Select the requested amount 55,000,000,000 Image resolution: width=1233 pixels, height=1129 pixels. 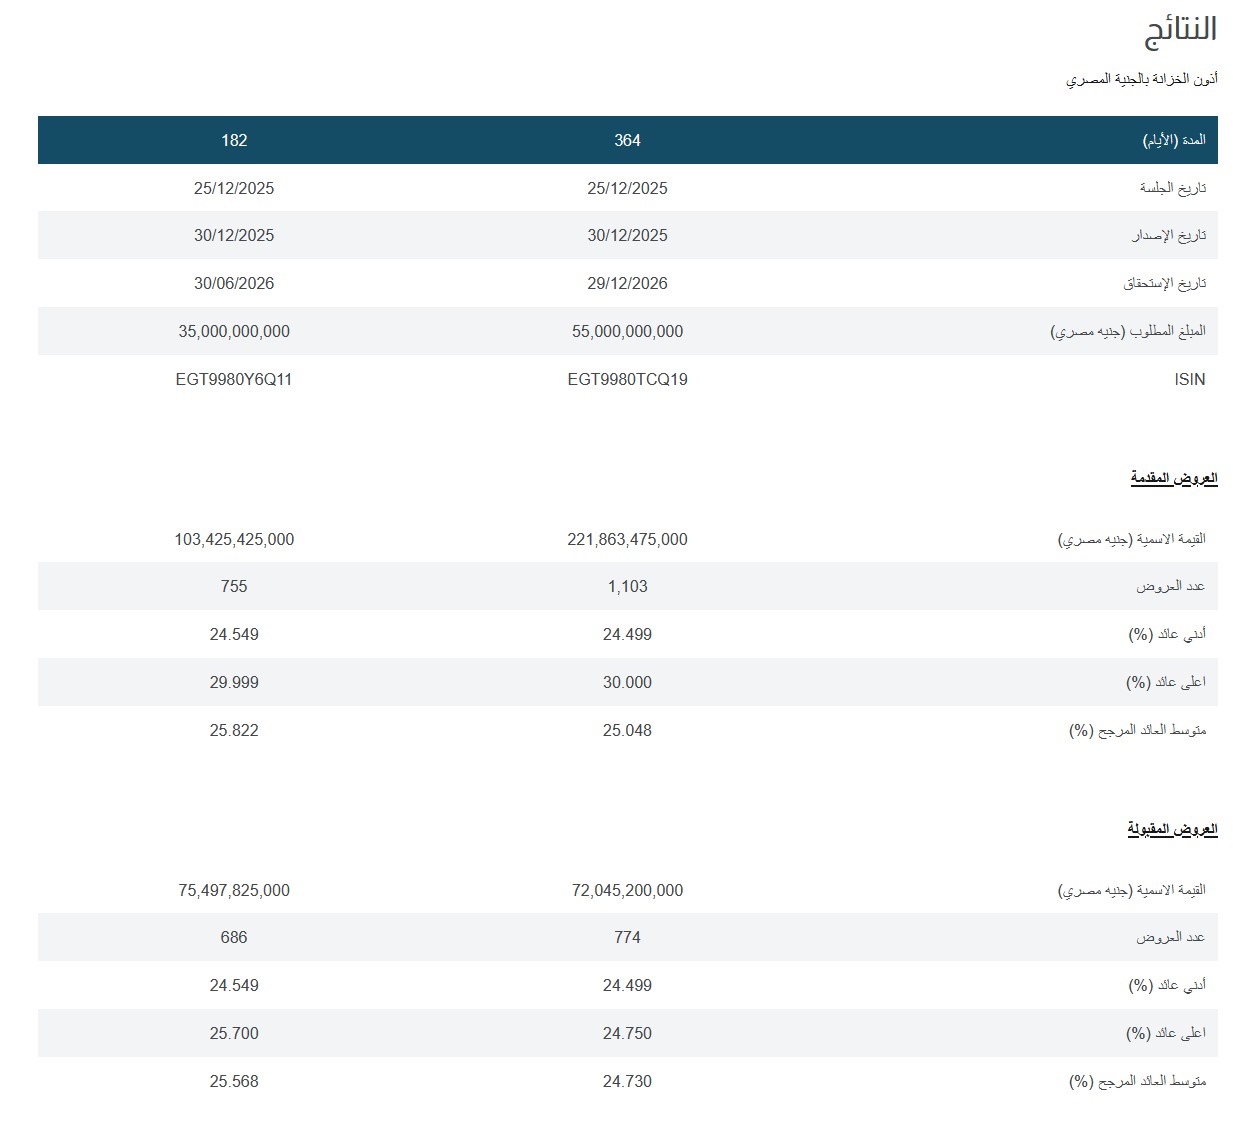(627, 331)
